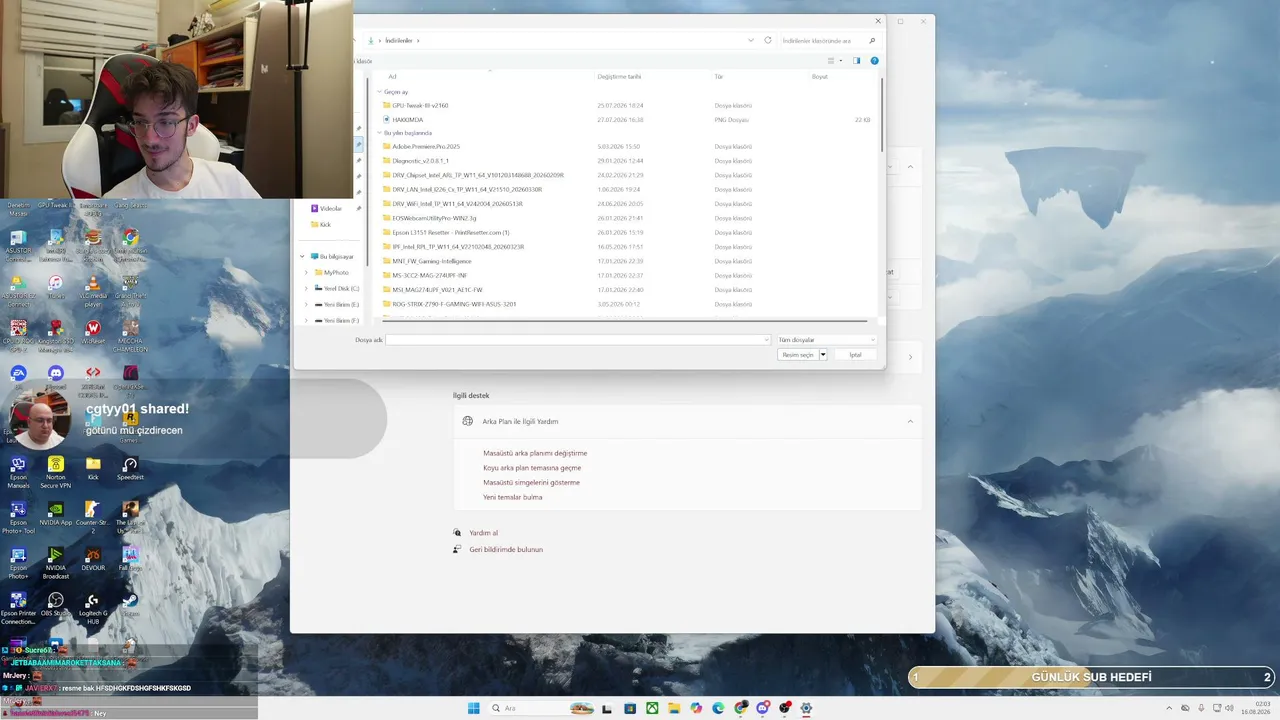Open the Dosya adı filename dropdown arrow
The height and width of the screenshot is (720, 1280).
[767, 340]
